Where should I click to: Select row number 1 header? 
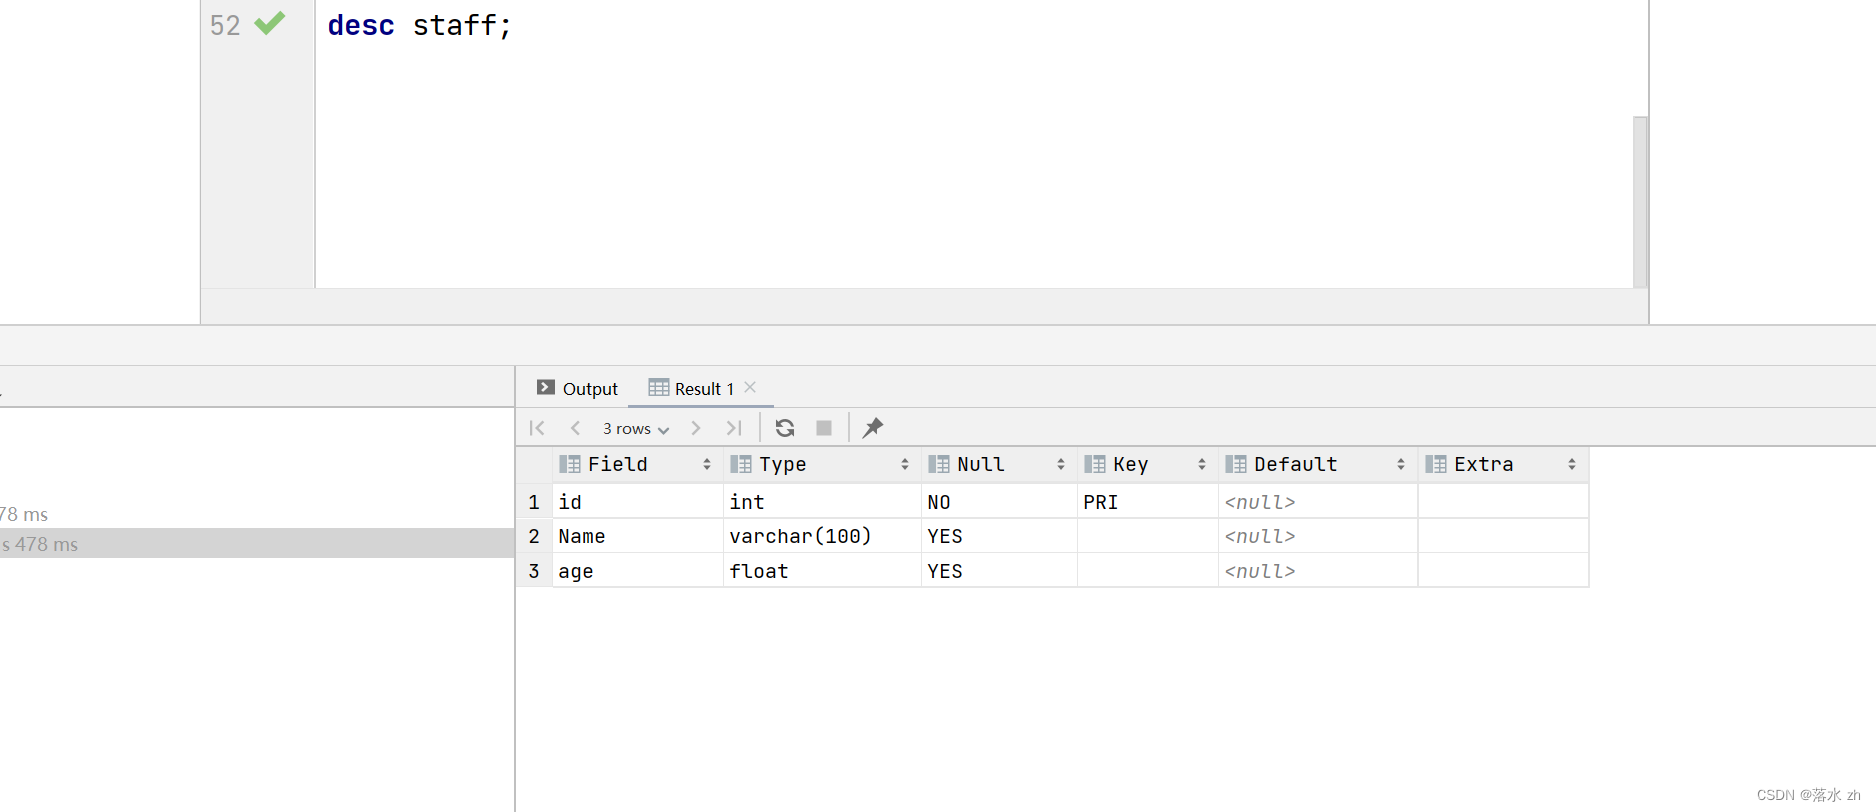[534, 502]
